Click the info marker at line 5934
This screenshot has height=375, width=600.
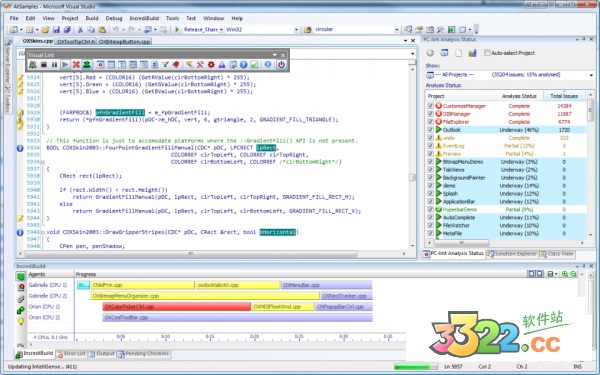coord(20,148)
